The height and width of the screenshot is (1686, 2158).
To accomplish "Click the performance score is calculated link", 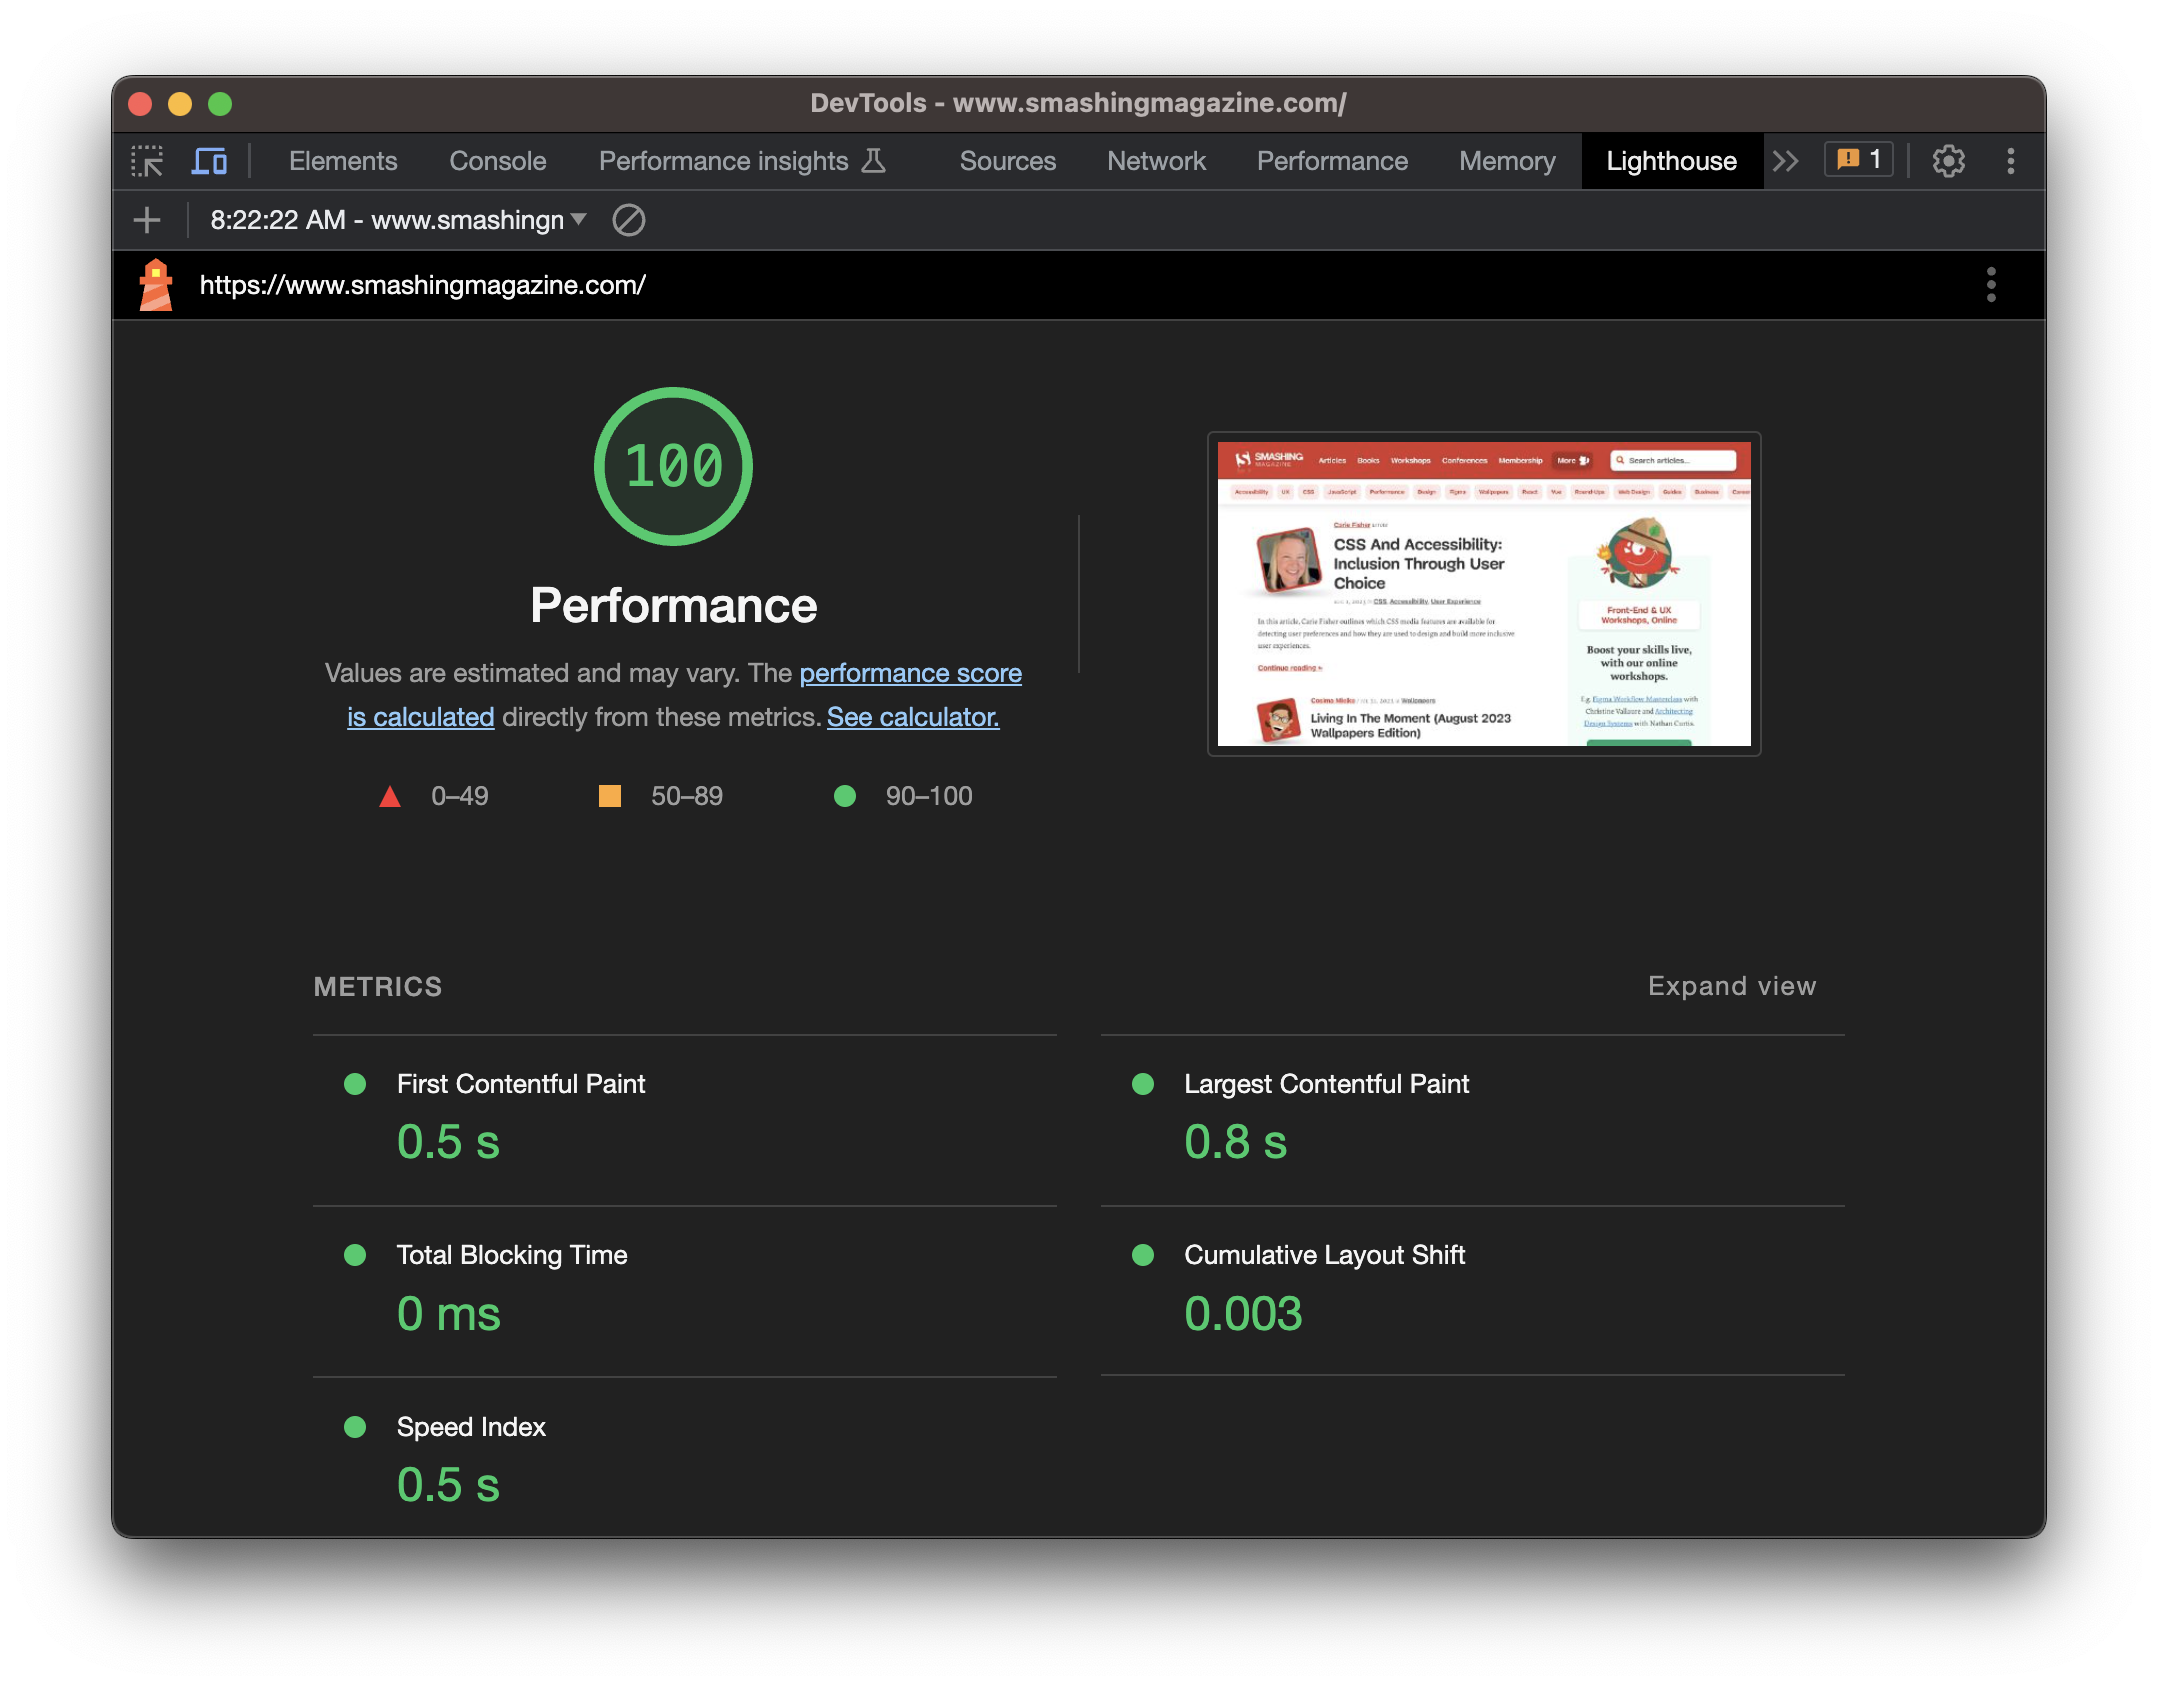I will click(910, 673).
